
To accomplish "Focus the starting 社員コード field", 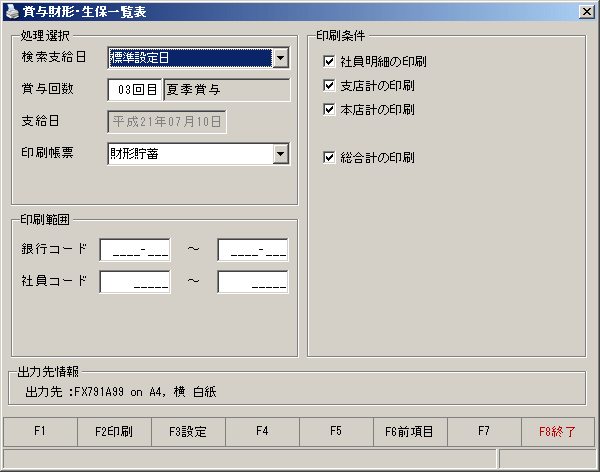I will (135, 282).
